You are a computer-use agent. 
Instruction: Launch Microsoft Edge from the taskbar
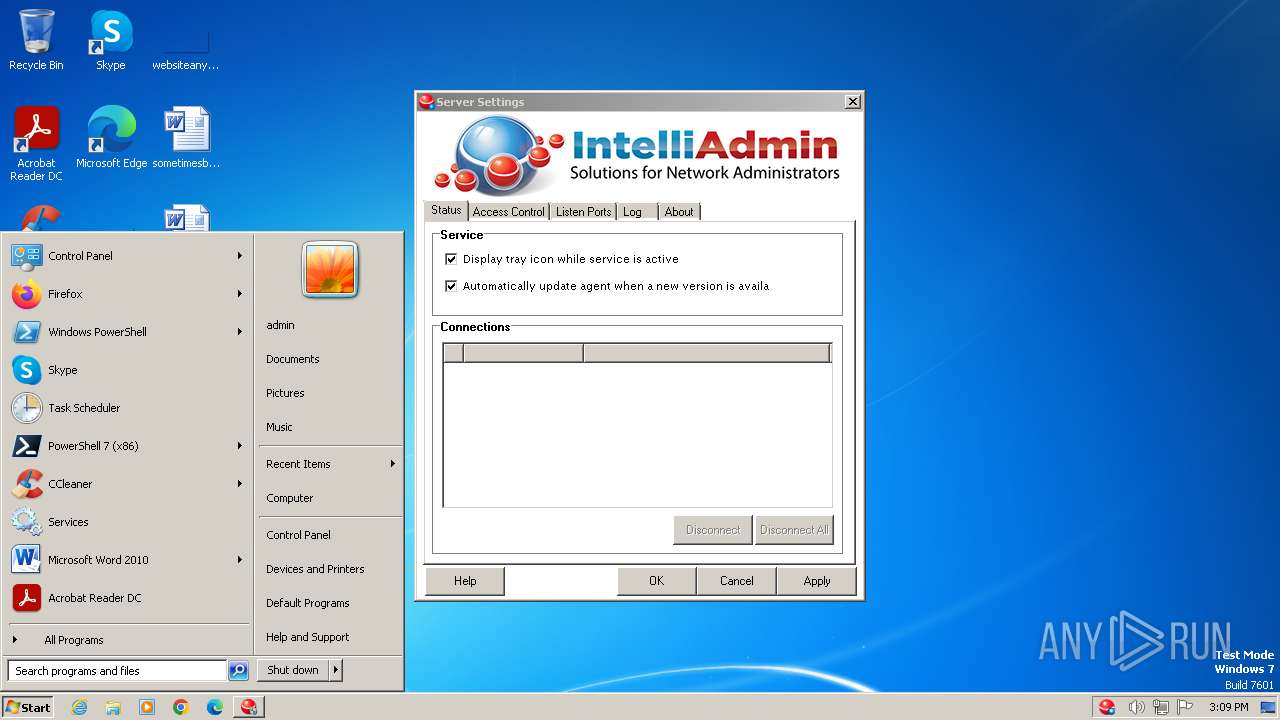point(215,707)
